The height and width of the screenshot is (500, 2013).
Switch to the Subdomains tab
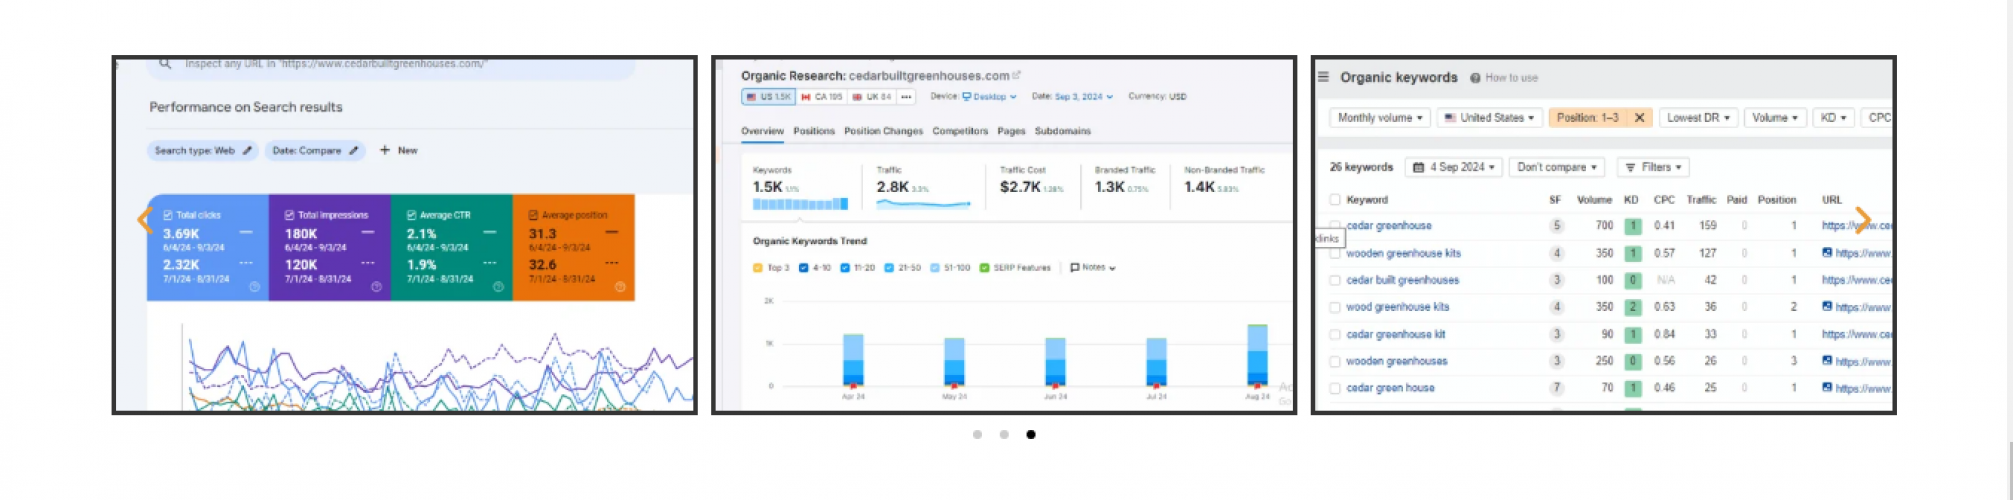1063,131
